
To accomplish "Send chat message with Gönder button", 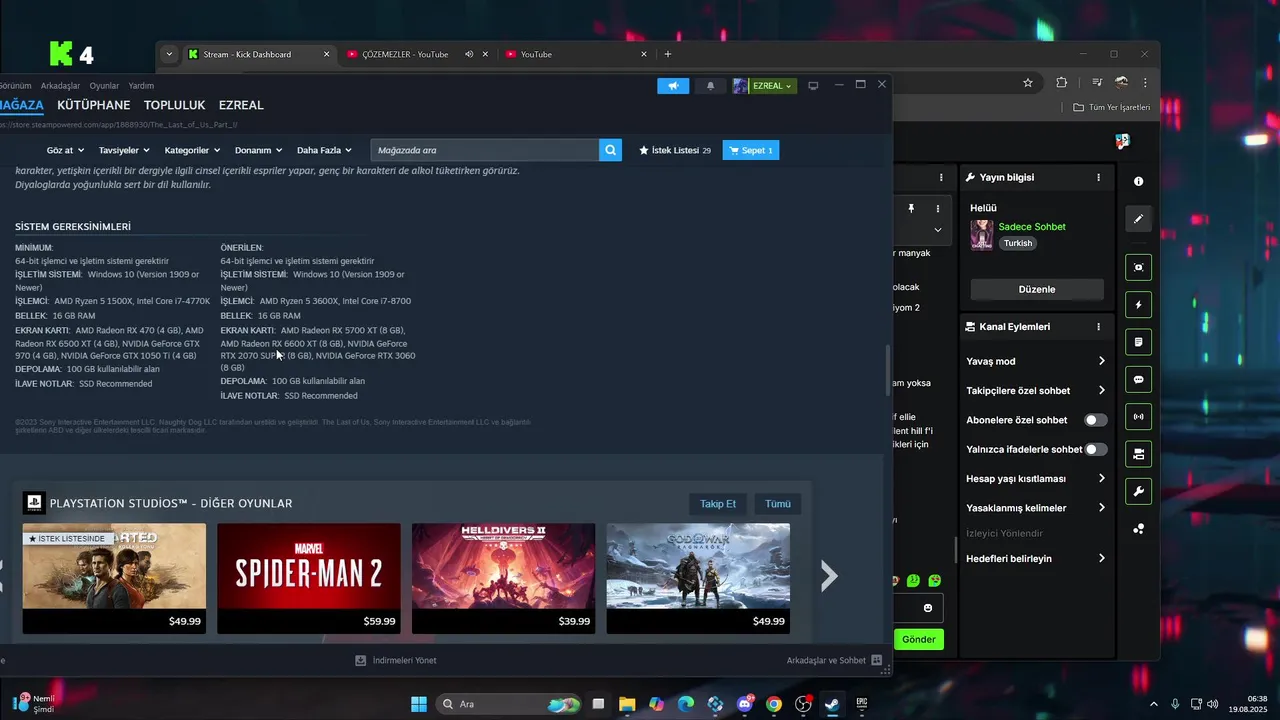I will [919, 639].
